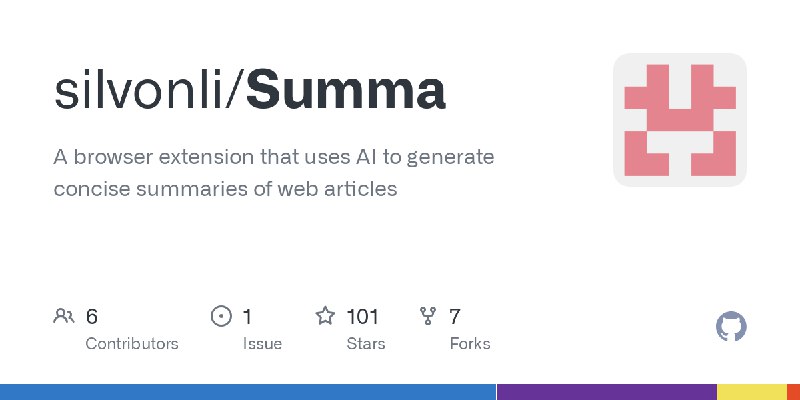
Task: Click the GitHub logo icon
Action: [732, 327]
